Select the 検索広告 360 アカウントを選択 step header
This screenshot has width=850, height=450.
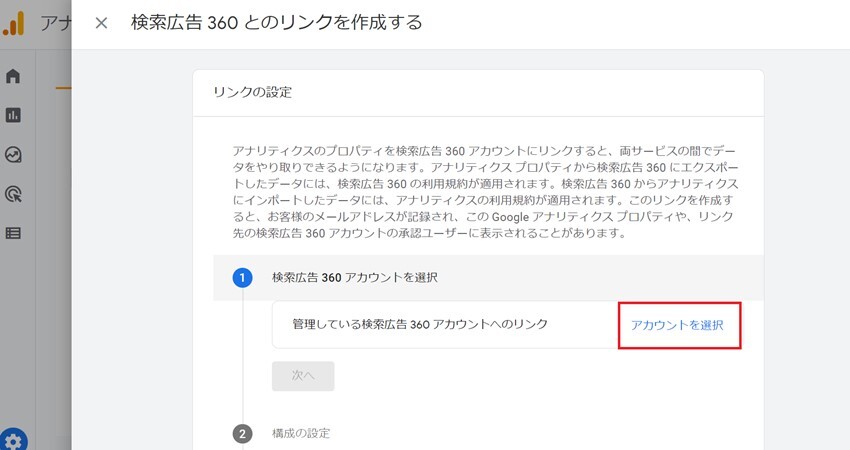(x=355, y=277)
